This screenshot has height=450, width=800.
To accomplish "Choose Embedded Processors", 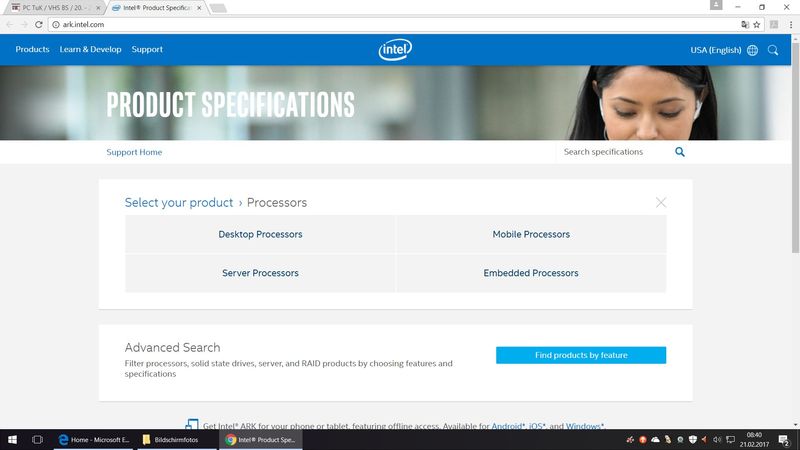I will 531,273.
